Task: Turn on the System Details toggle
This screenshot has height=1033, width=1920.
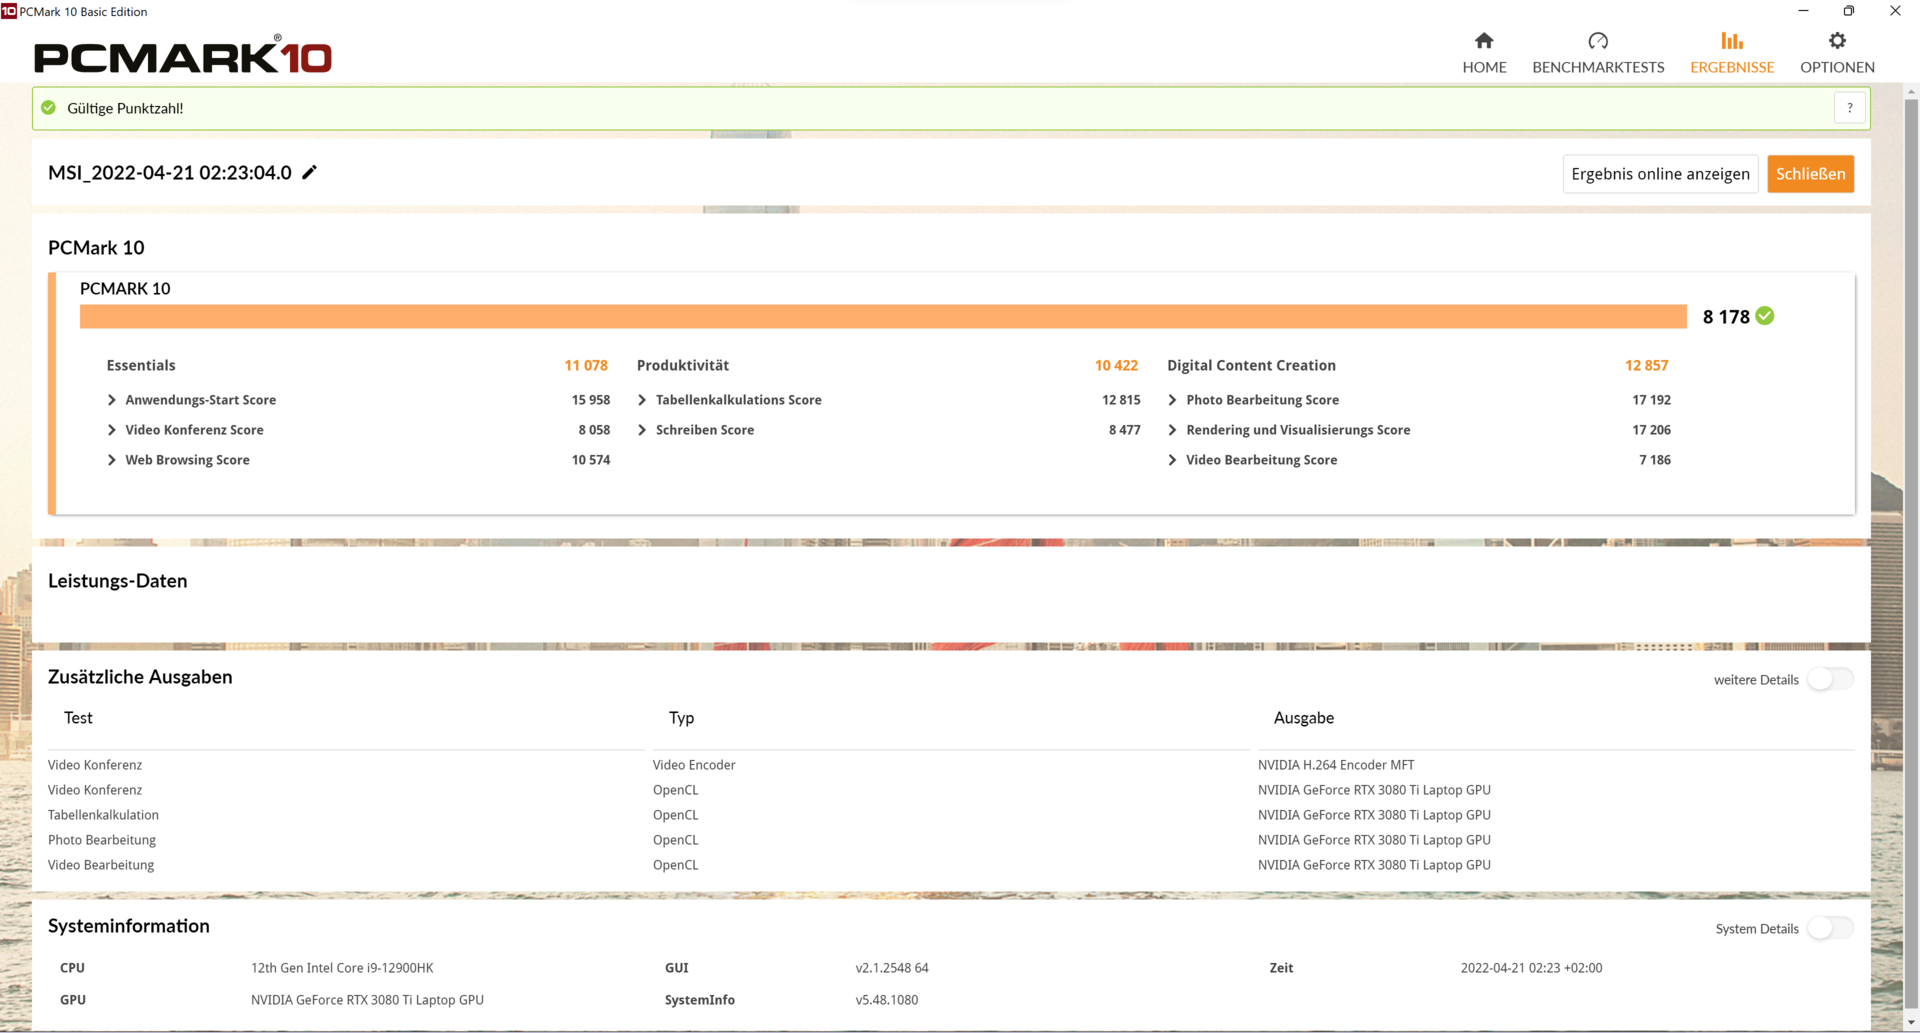Action: click(x=1829, y=928)
